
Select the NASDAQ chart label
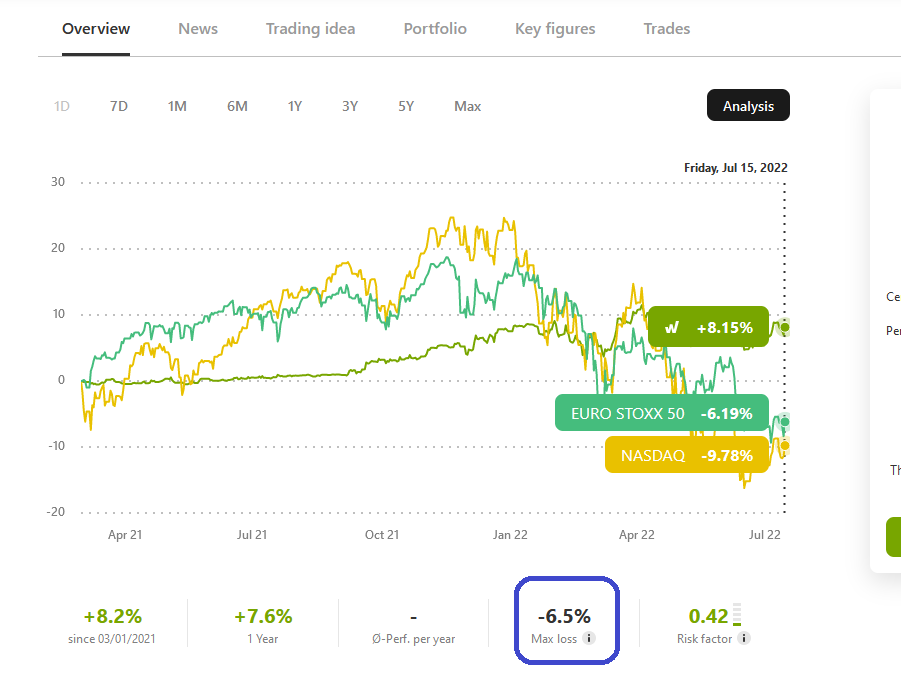click(686, 455)
